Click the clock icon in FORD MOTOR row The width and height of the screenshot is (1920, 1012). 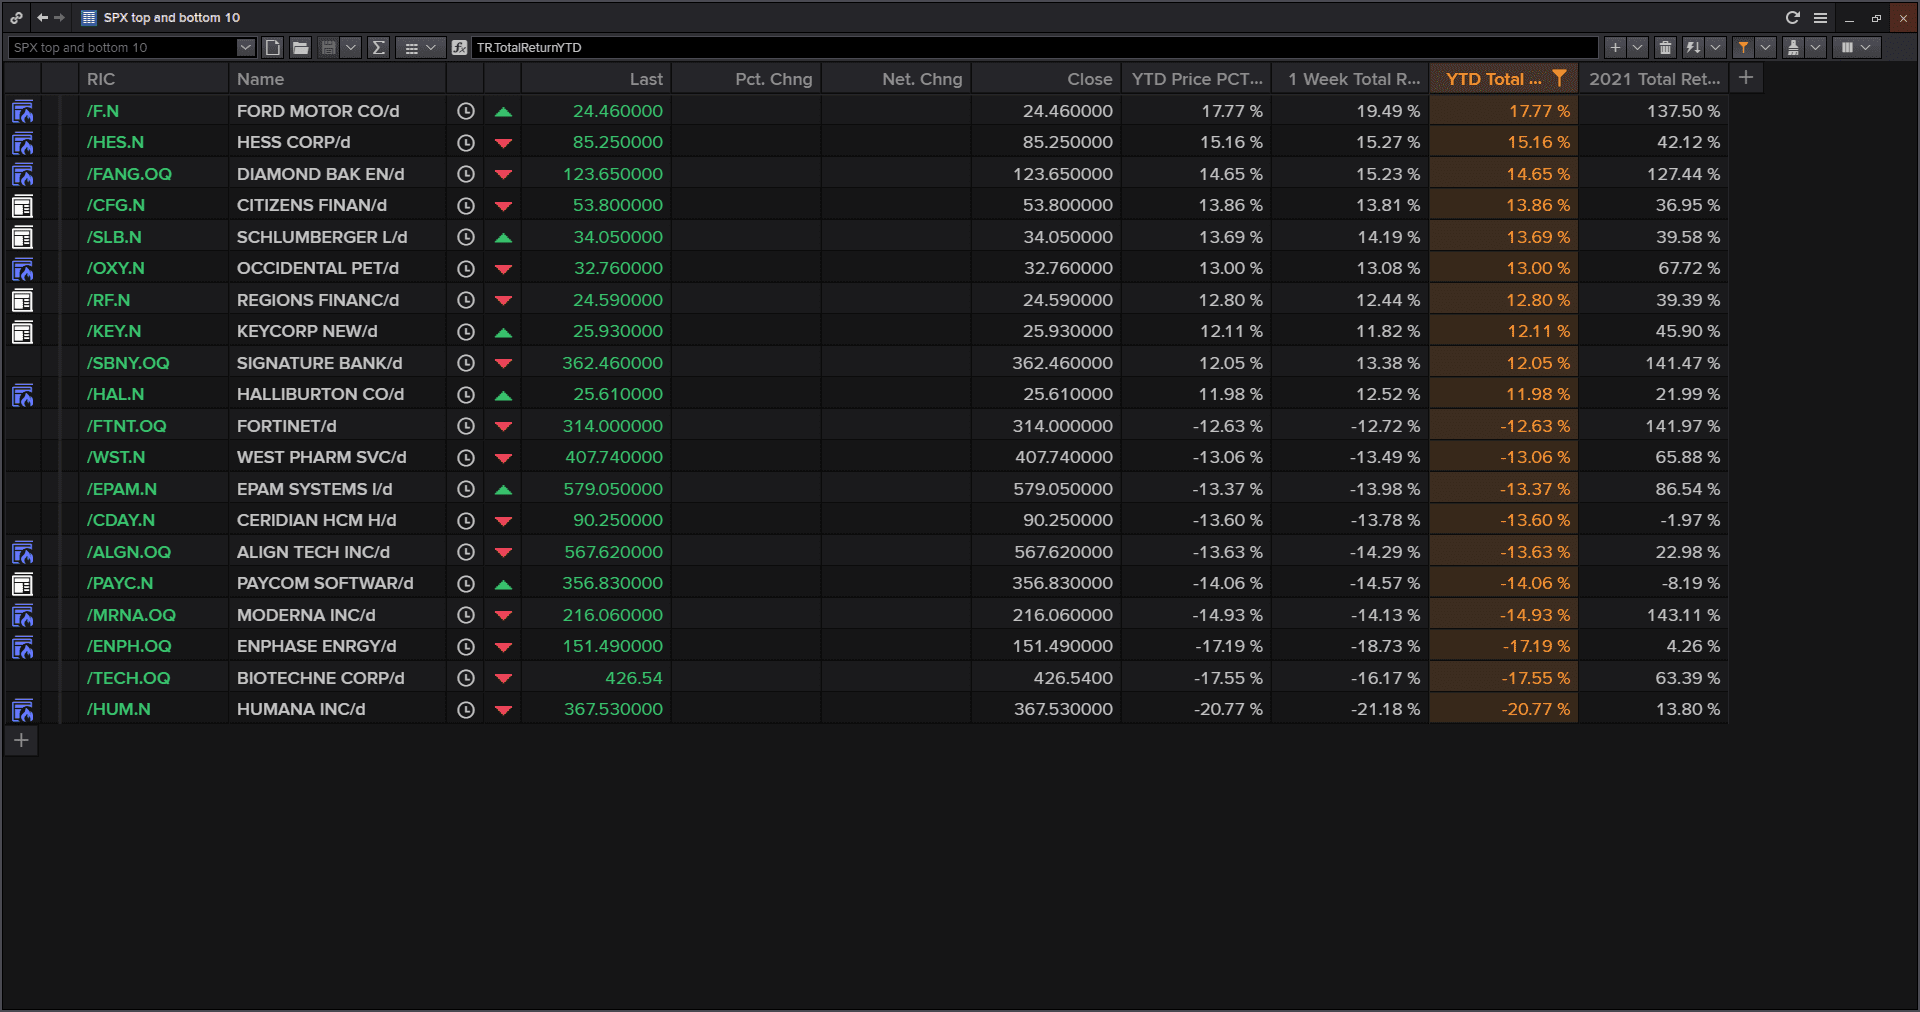pyautogui.click(x=466, y=111)
